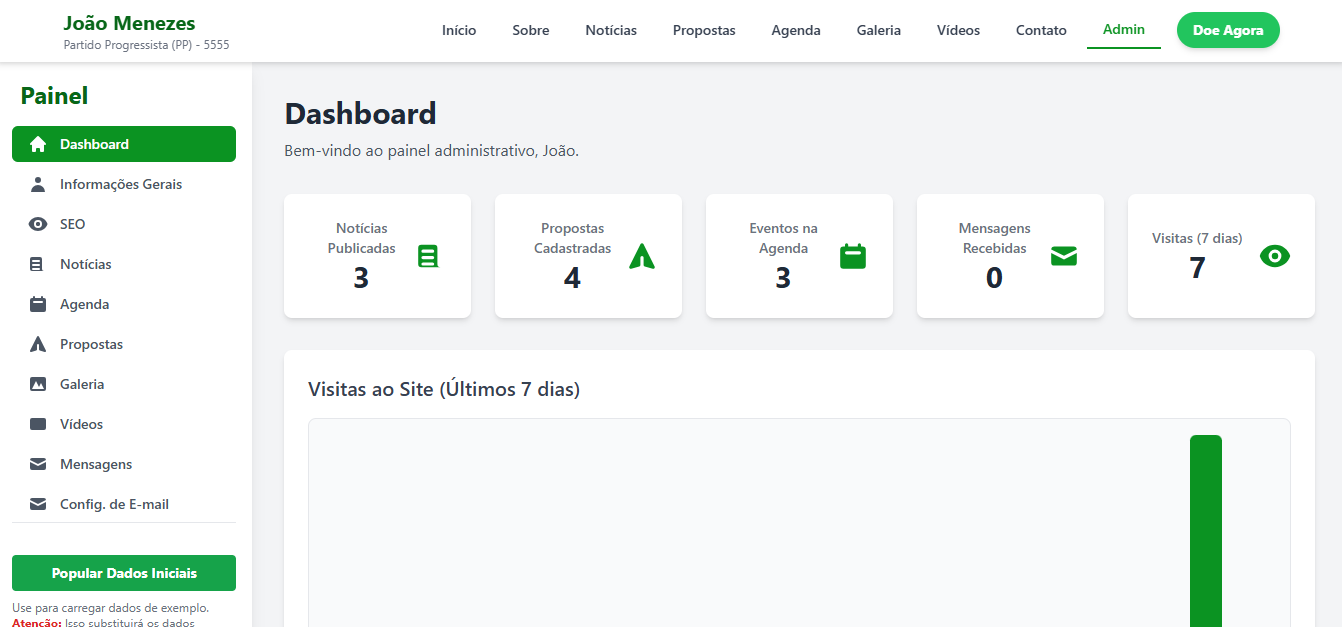Click the image icon next to Galeria
Image resolution: width=1342 pixels, height=627 pixels.
click(38, 384)
